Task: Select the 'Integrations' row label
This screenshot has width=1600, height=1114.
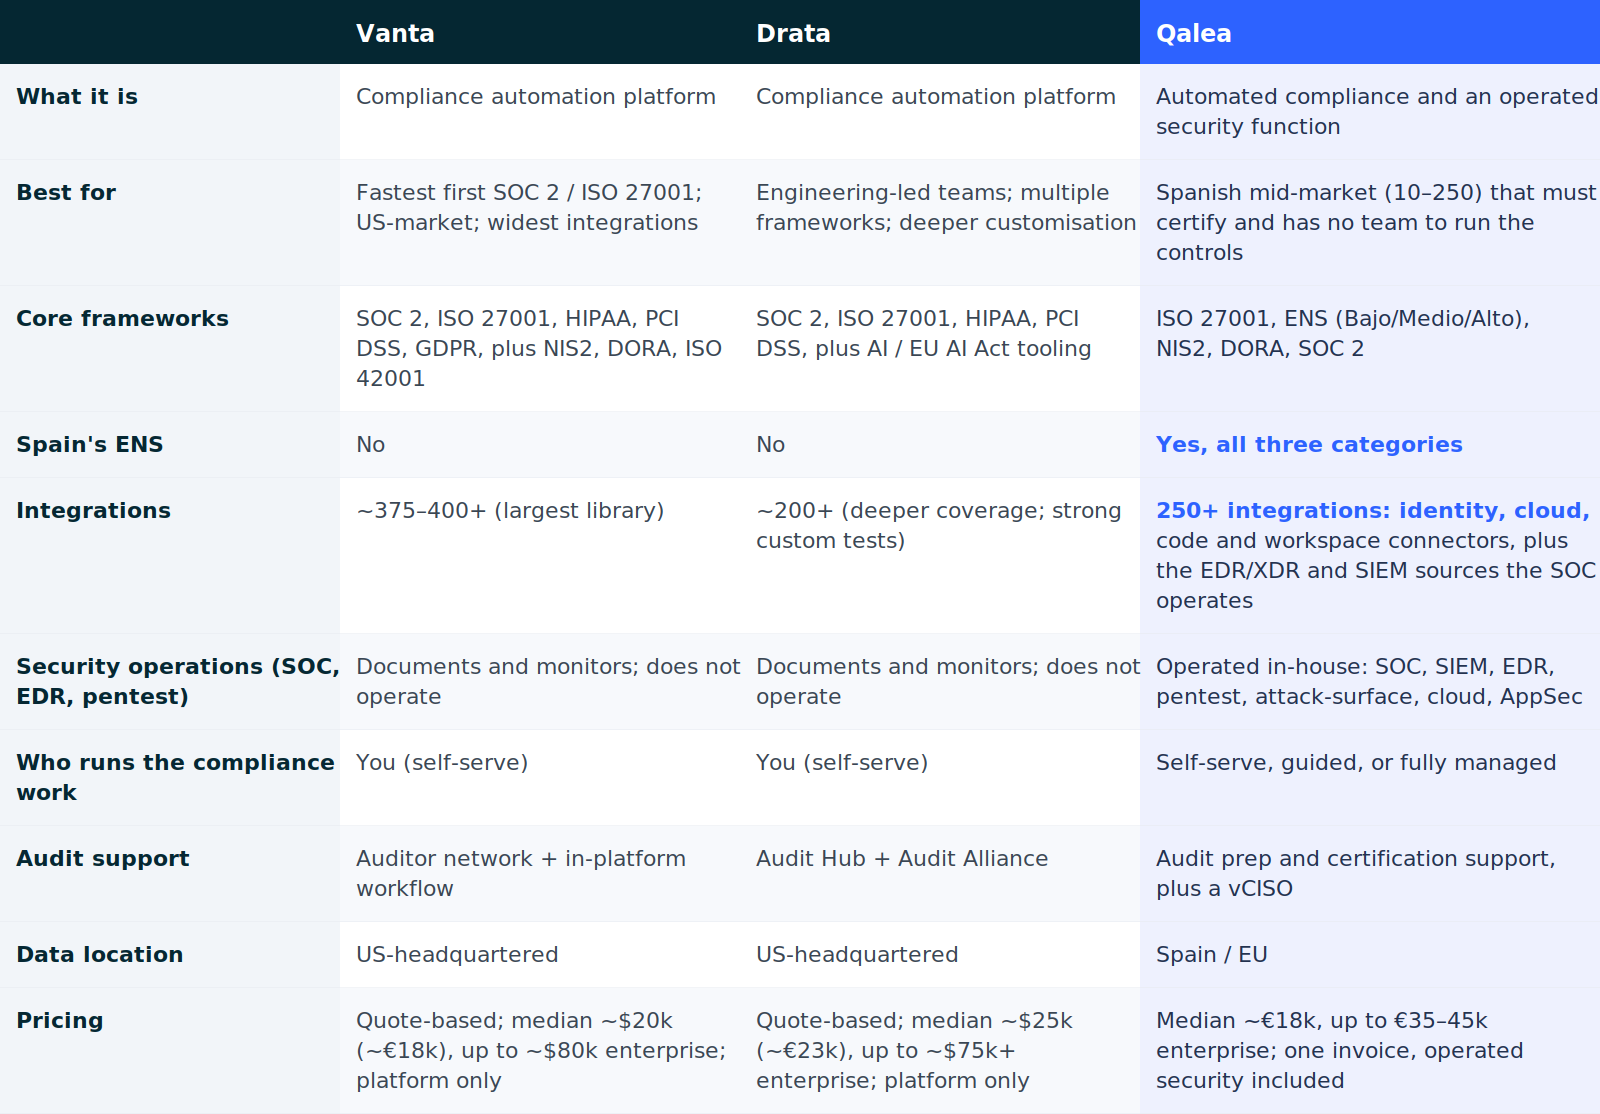Action: coord(93,510)
